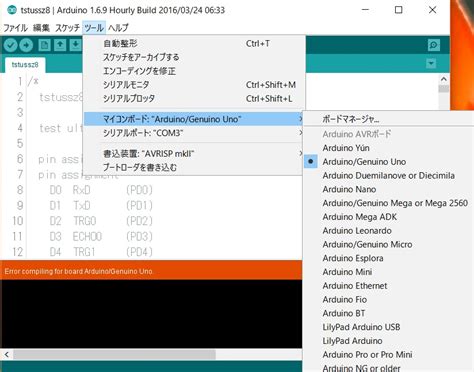Image resolution: width=474 pixels, height=372 pixels.
Task: Expand the 書込装置 submenu arrow
Action: [300, 154]
